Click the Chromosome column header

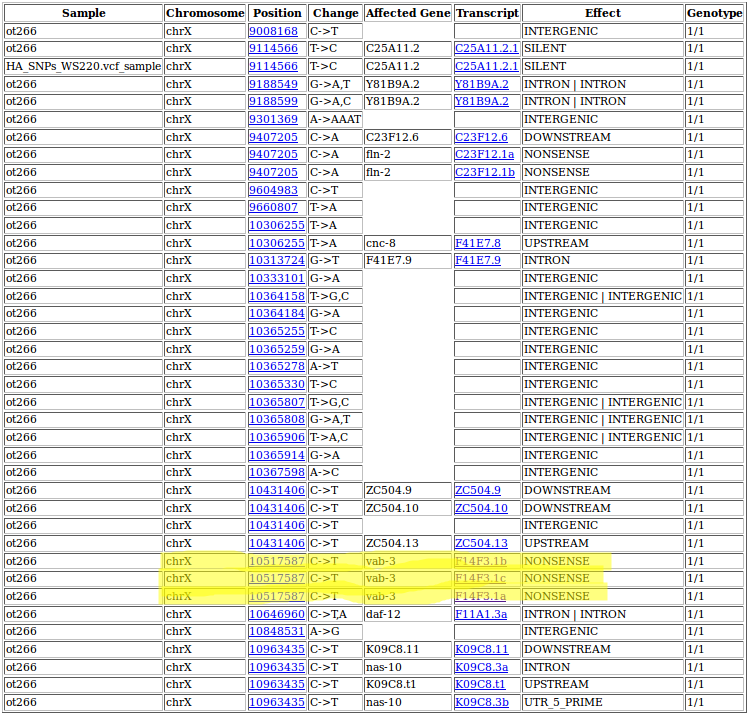coord(205,13)
